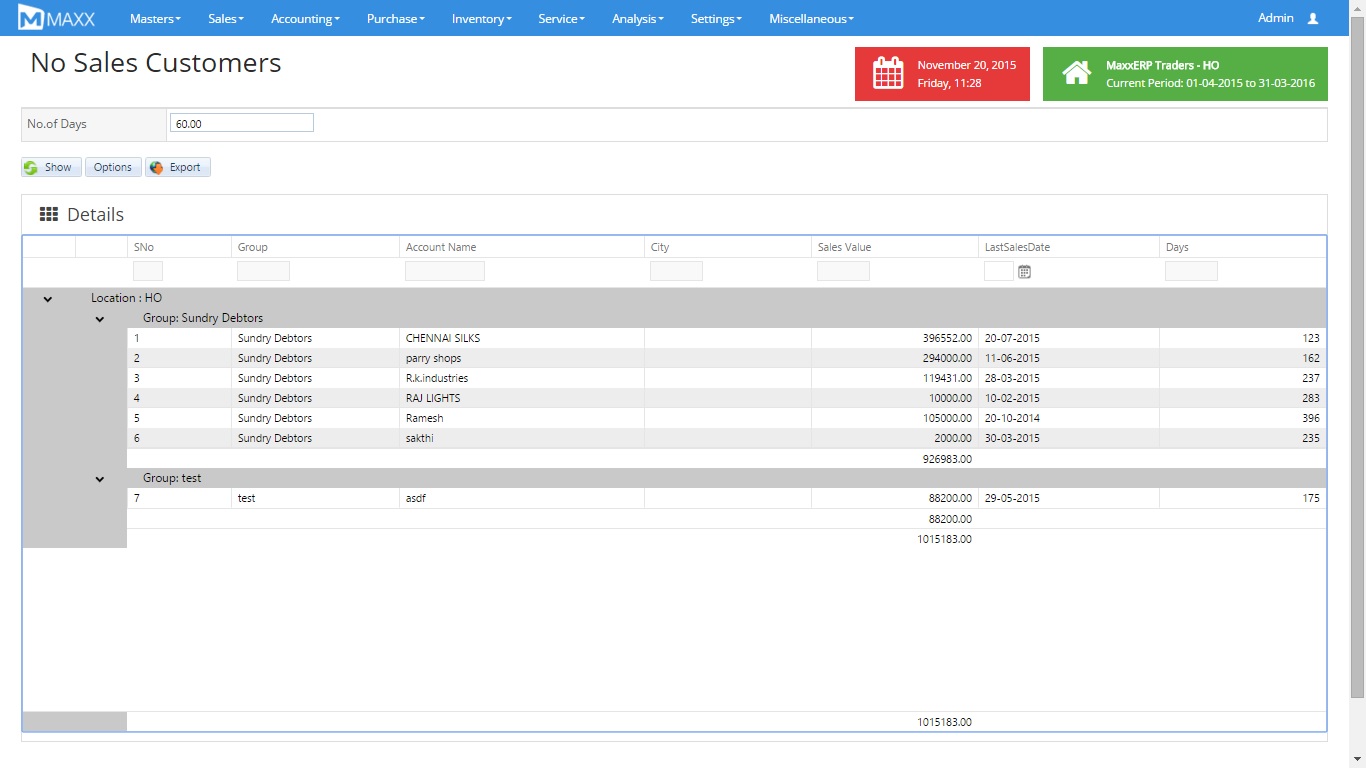
Task: Click the calendar icon in red date panel
Action: pyautogui.click(x=888, y=74)
